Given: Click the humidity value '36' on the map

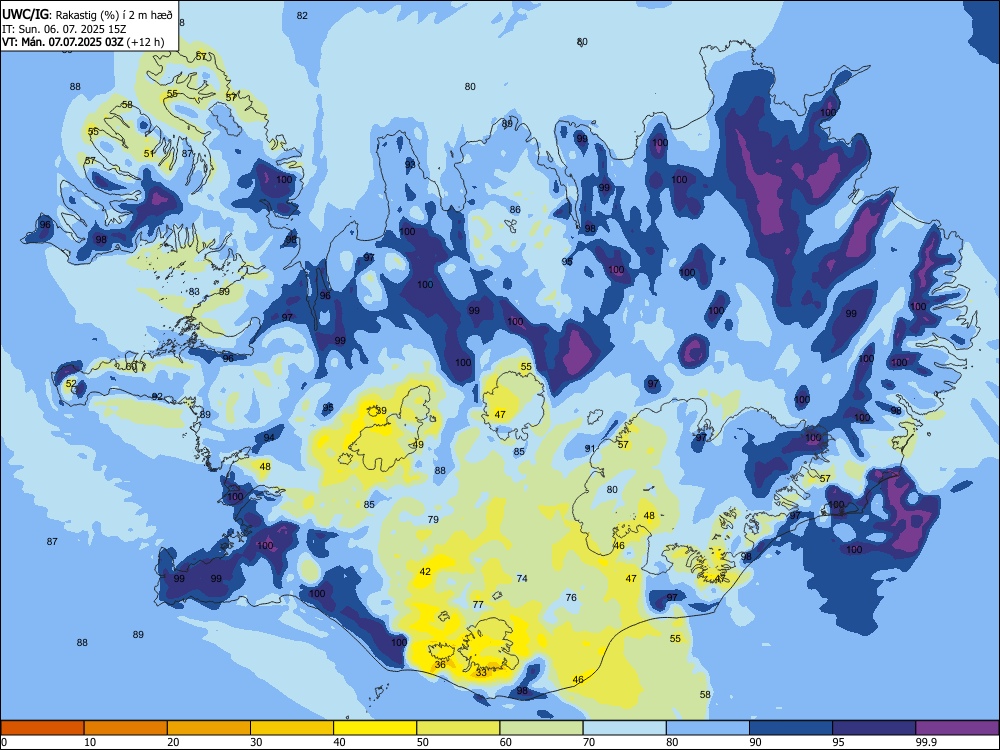Looking at the screenshot, I should coord(440,665).
